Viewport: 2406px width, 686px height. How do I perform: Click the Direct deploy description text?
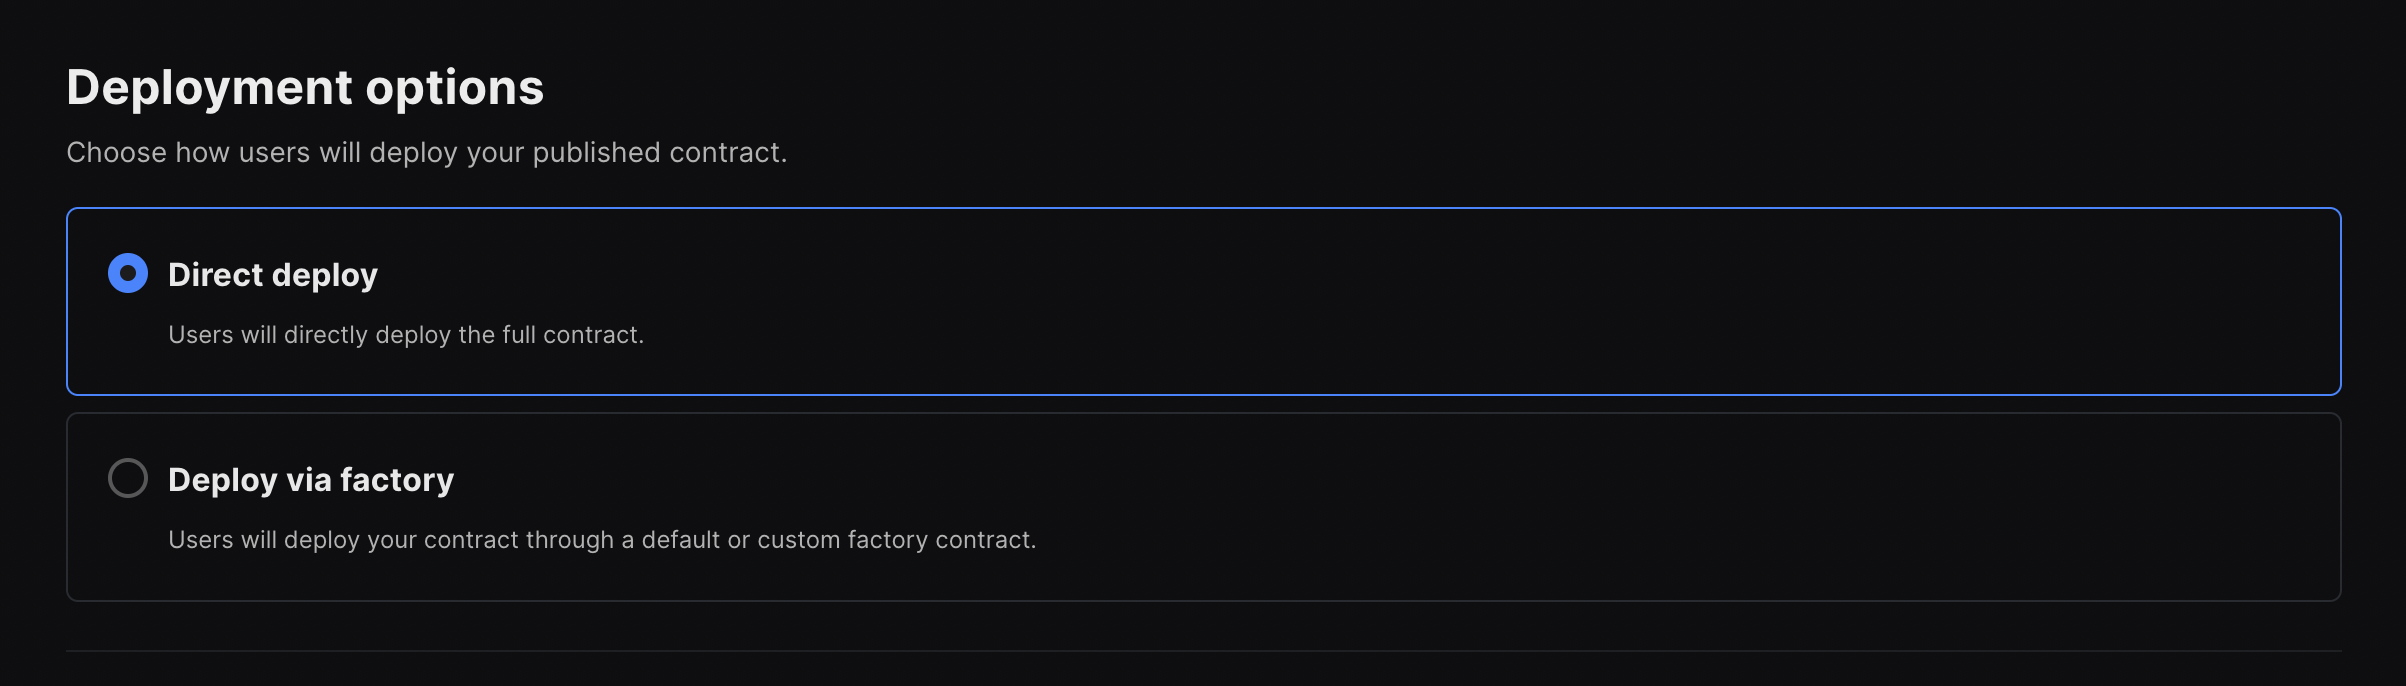[407, 334]
